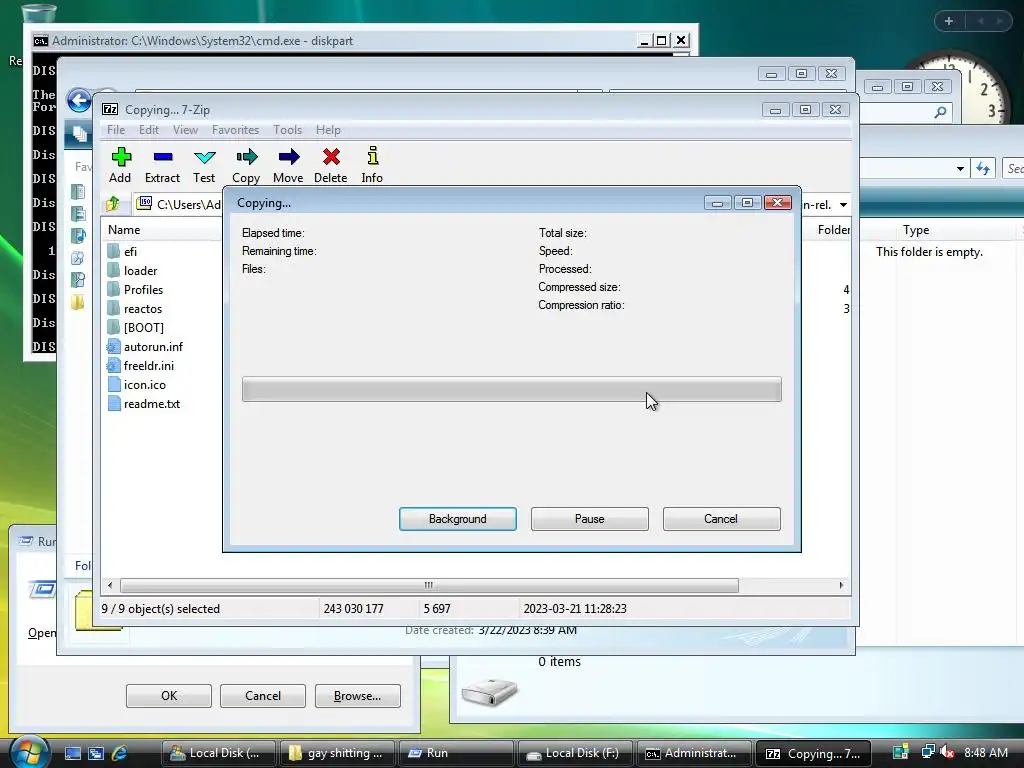Screen dimensions: 1024x768
Task: Open the Favorites menu in 7-Zip
Action: [235, 130]
